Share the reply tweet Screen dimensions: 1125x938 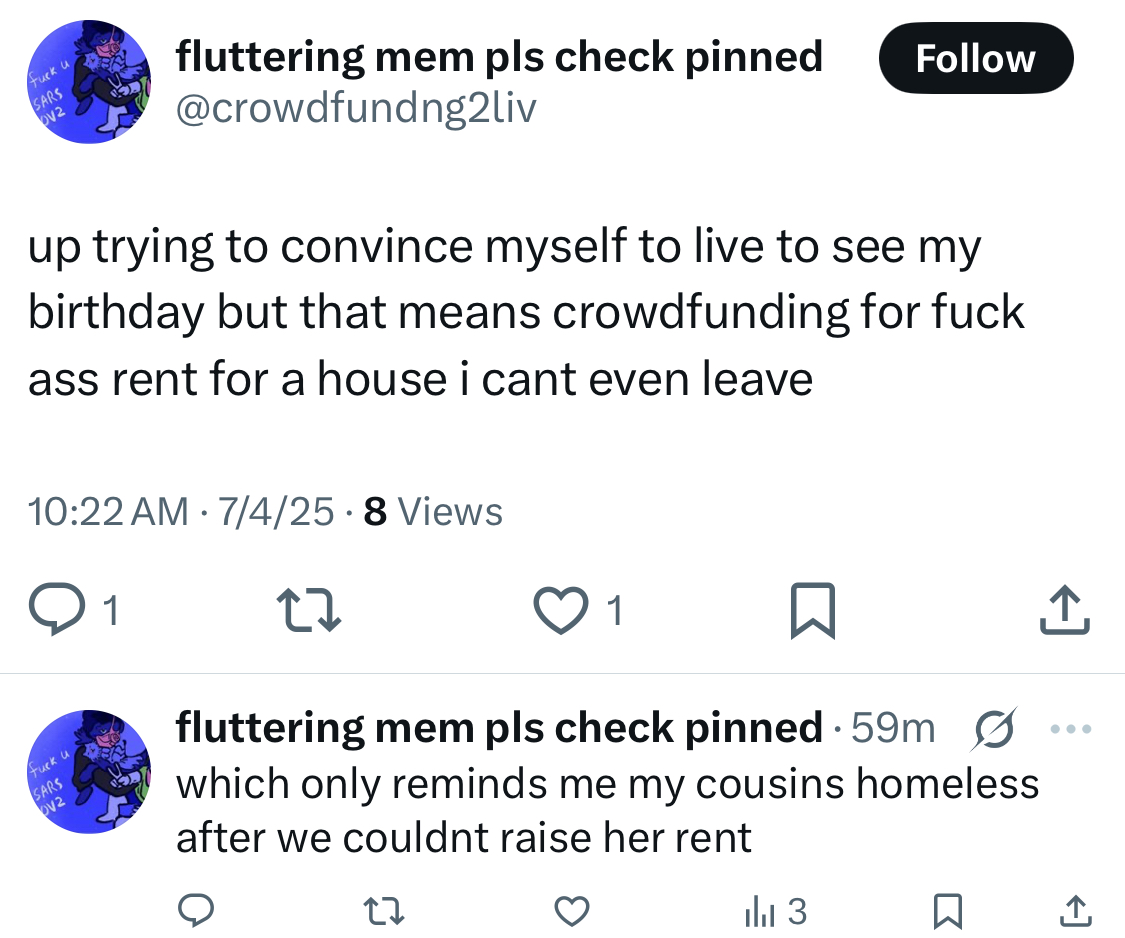point(1075,911)
